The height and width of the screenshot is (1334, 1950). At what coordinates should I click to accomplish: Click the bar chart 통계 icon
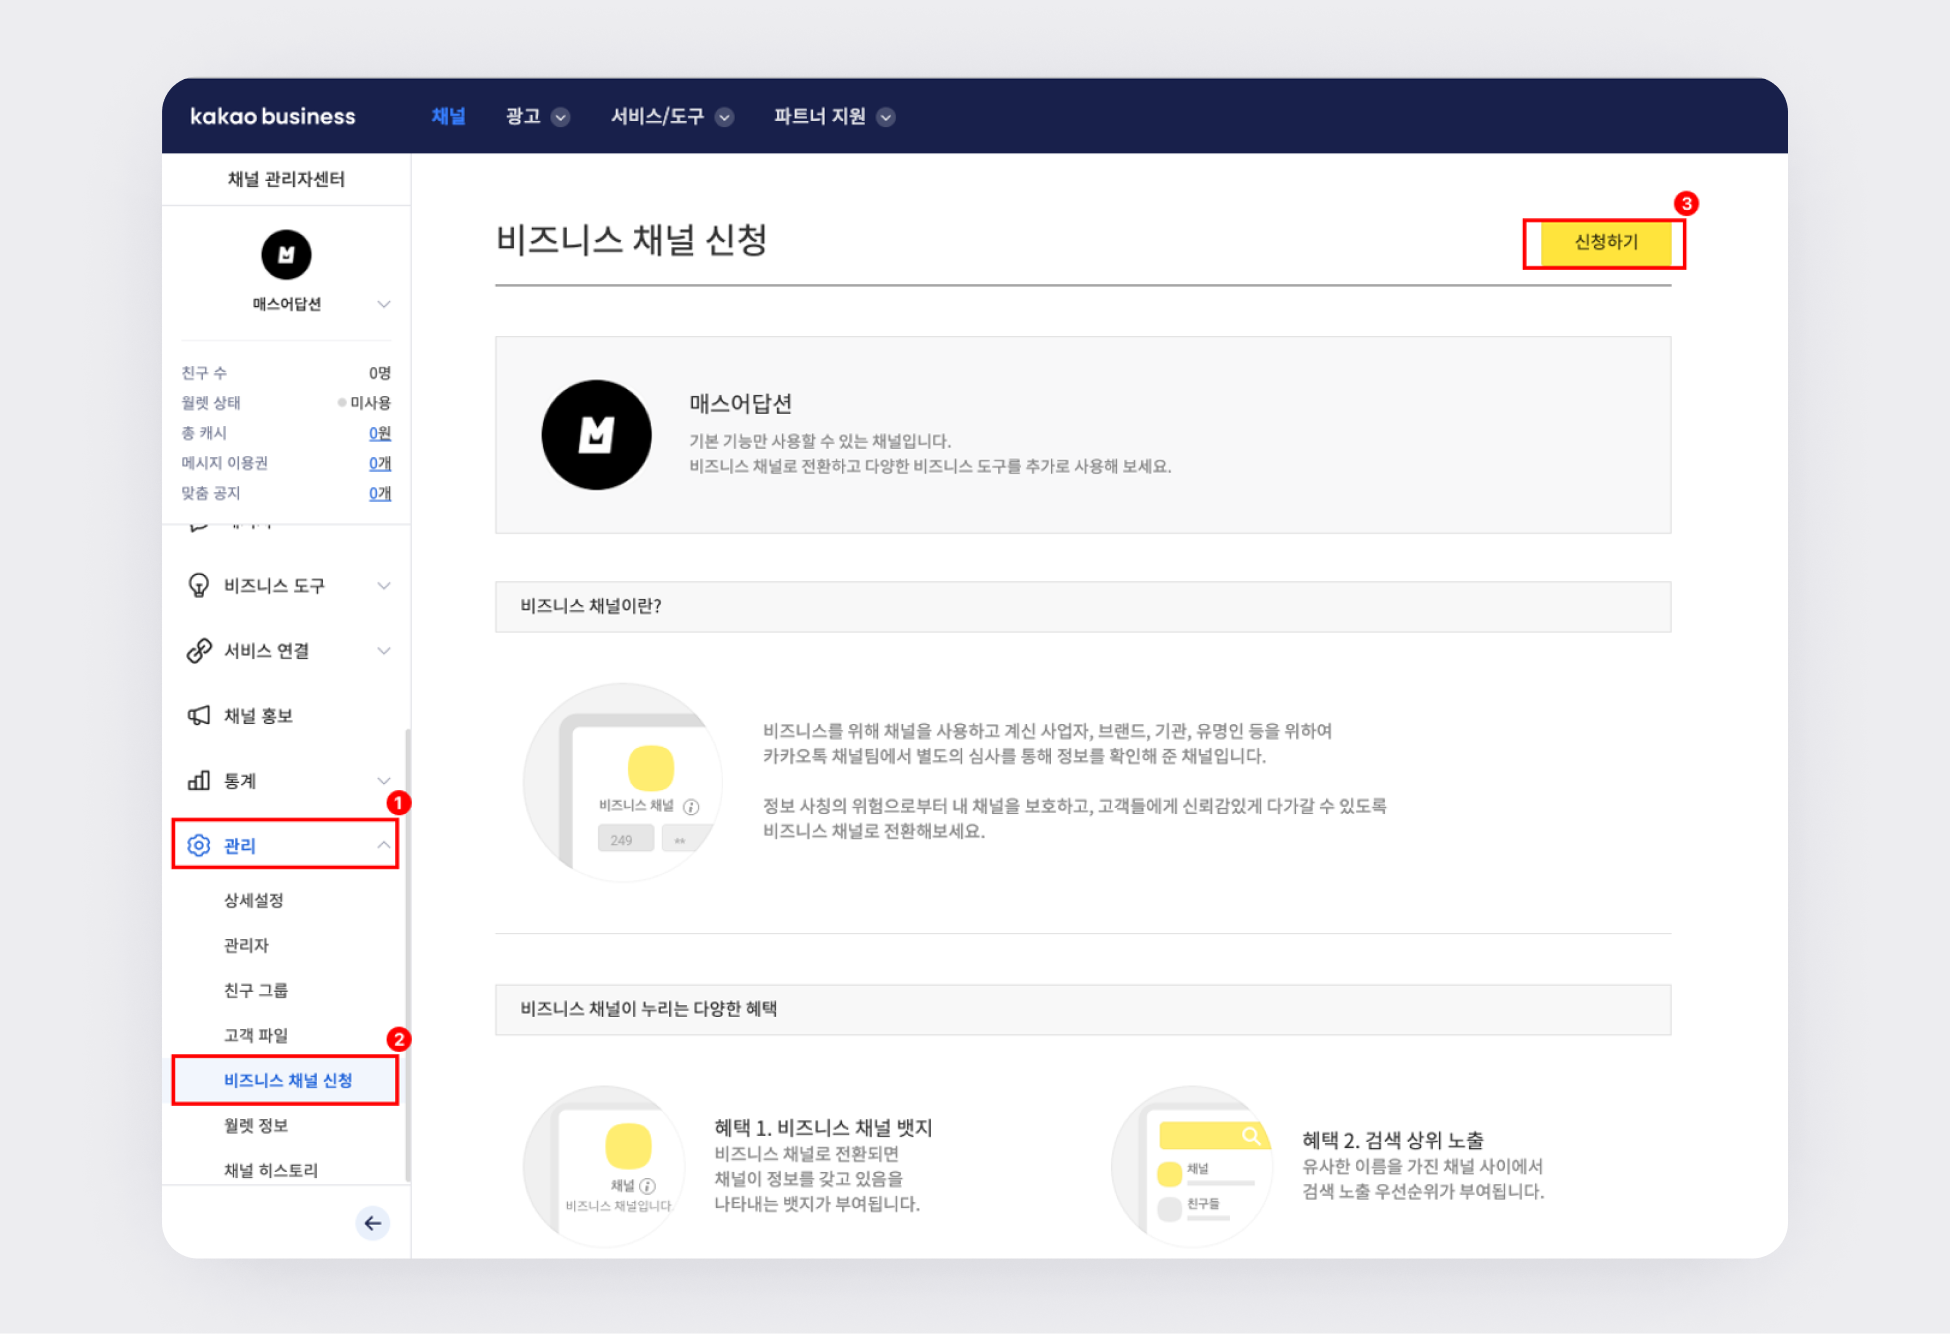(199, 781)
